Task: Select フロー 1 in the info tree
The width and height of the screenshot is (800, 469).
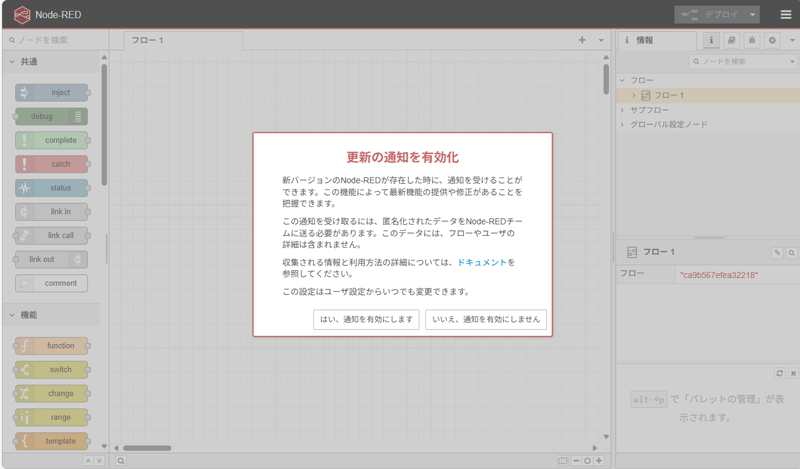Action: point(708,95)
